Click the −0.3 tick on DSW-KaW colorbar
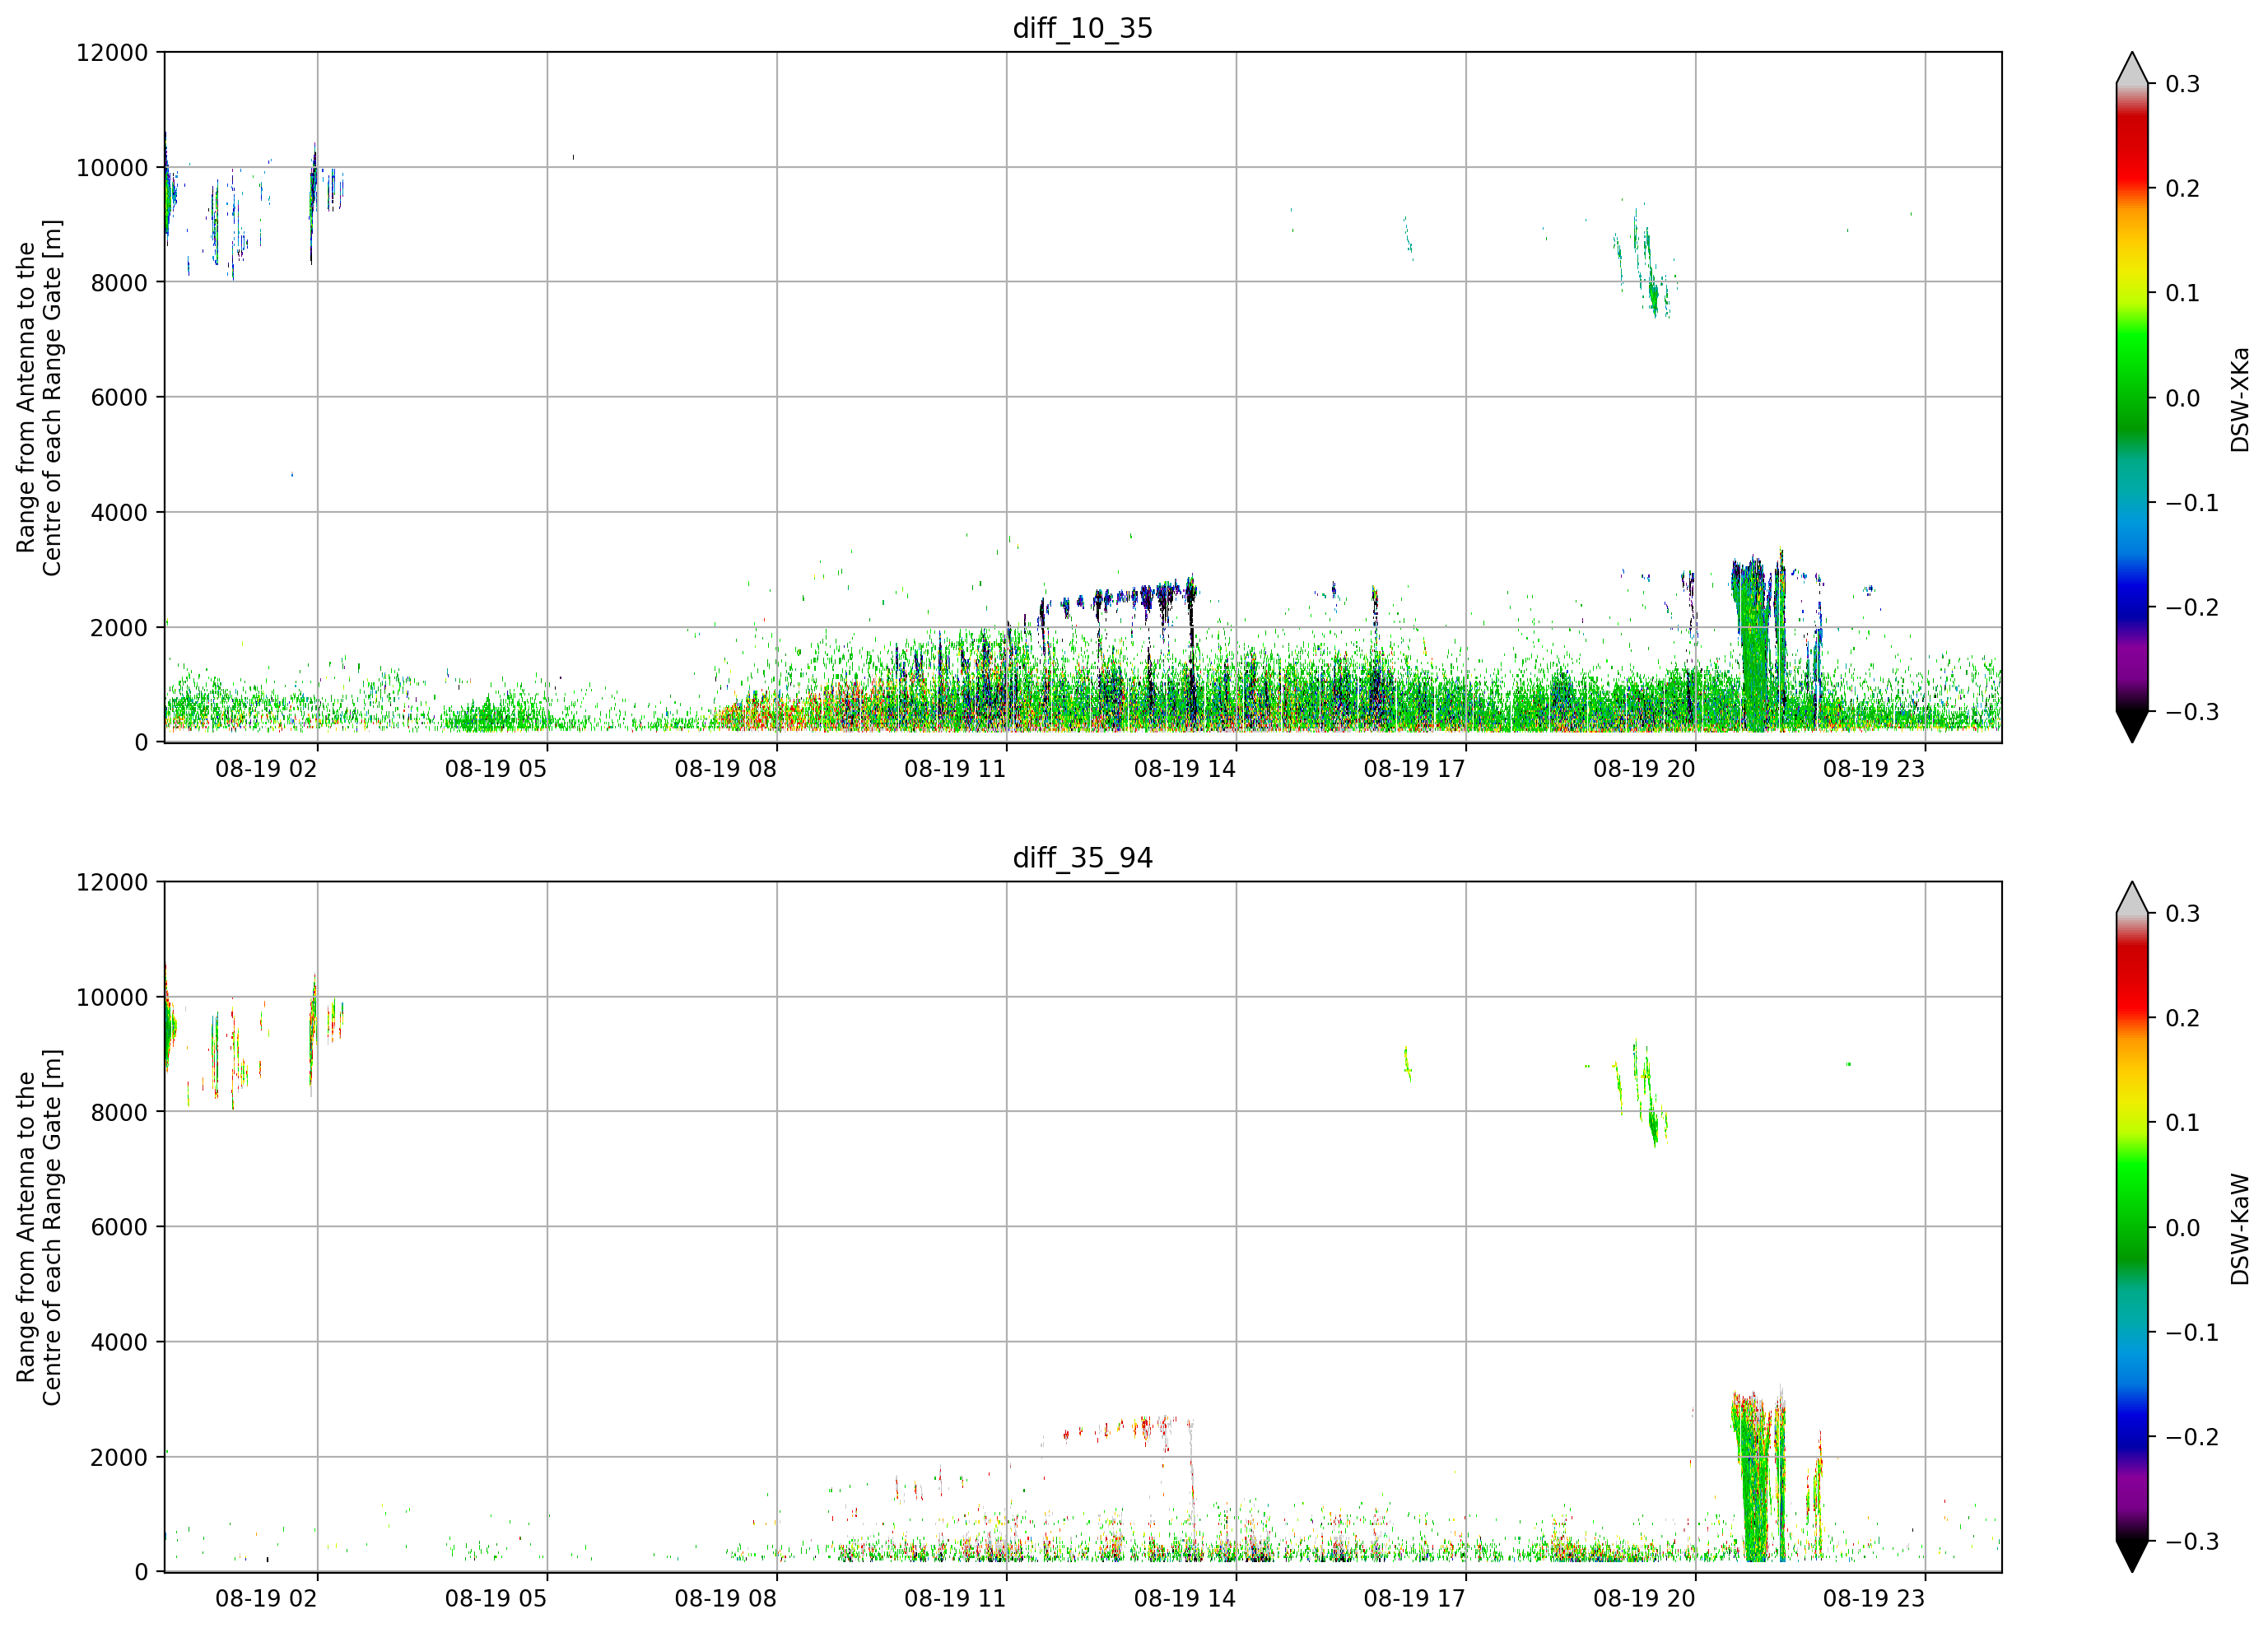The width and height of the screenshot is (2268, 1628). tap(2192, 1542)
